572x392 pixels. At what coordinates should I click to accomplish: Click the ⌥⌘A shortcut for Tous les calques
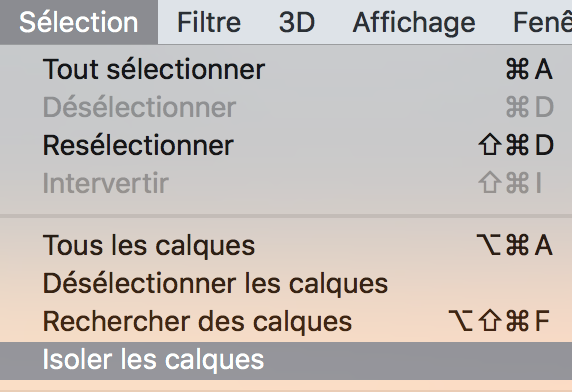[x=515, y=245]
